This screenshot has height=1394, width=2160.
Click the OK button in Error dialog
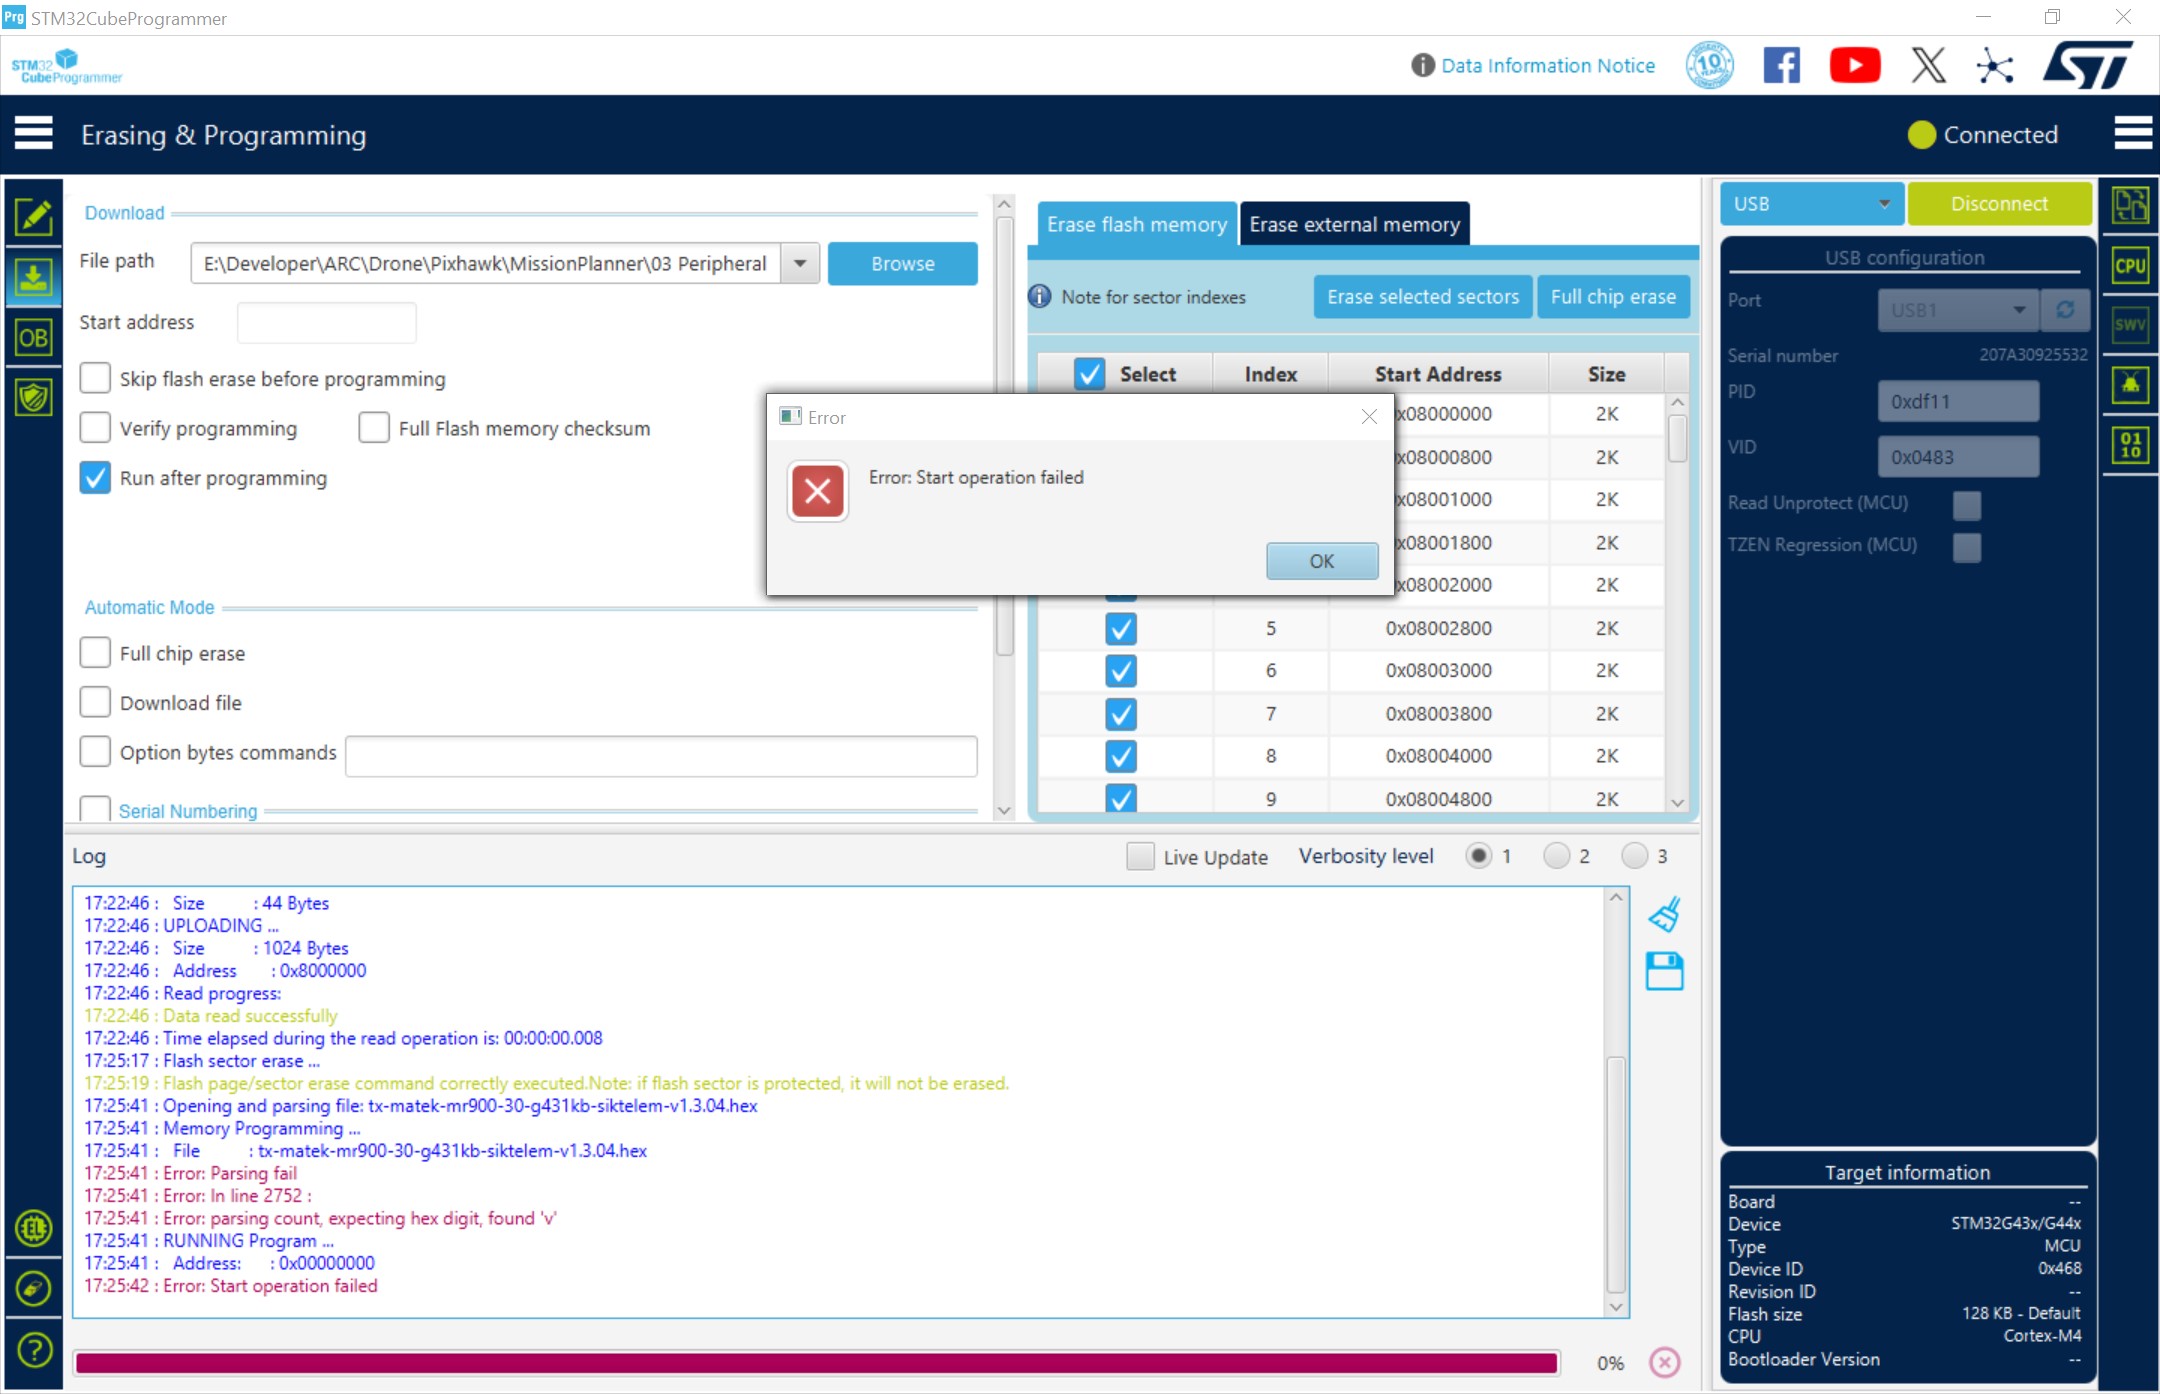click(1322, 561)
